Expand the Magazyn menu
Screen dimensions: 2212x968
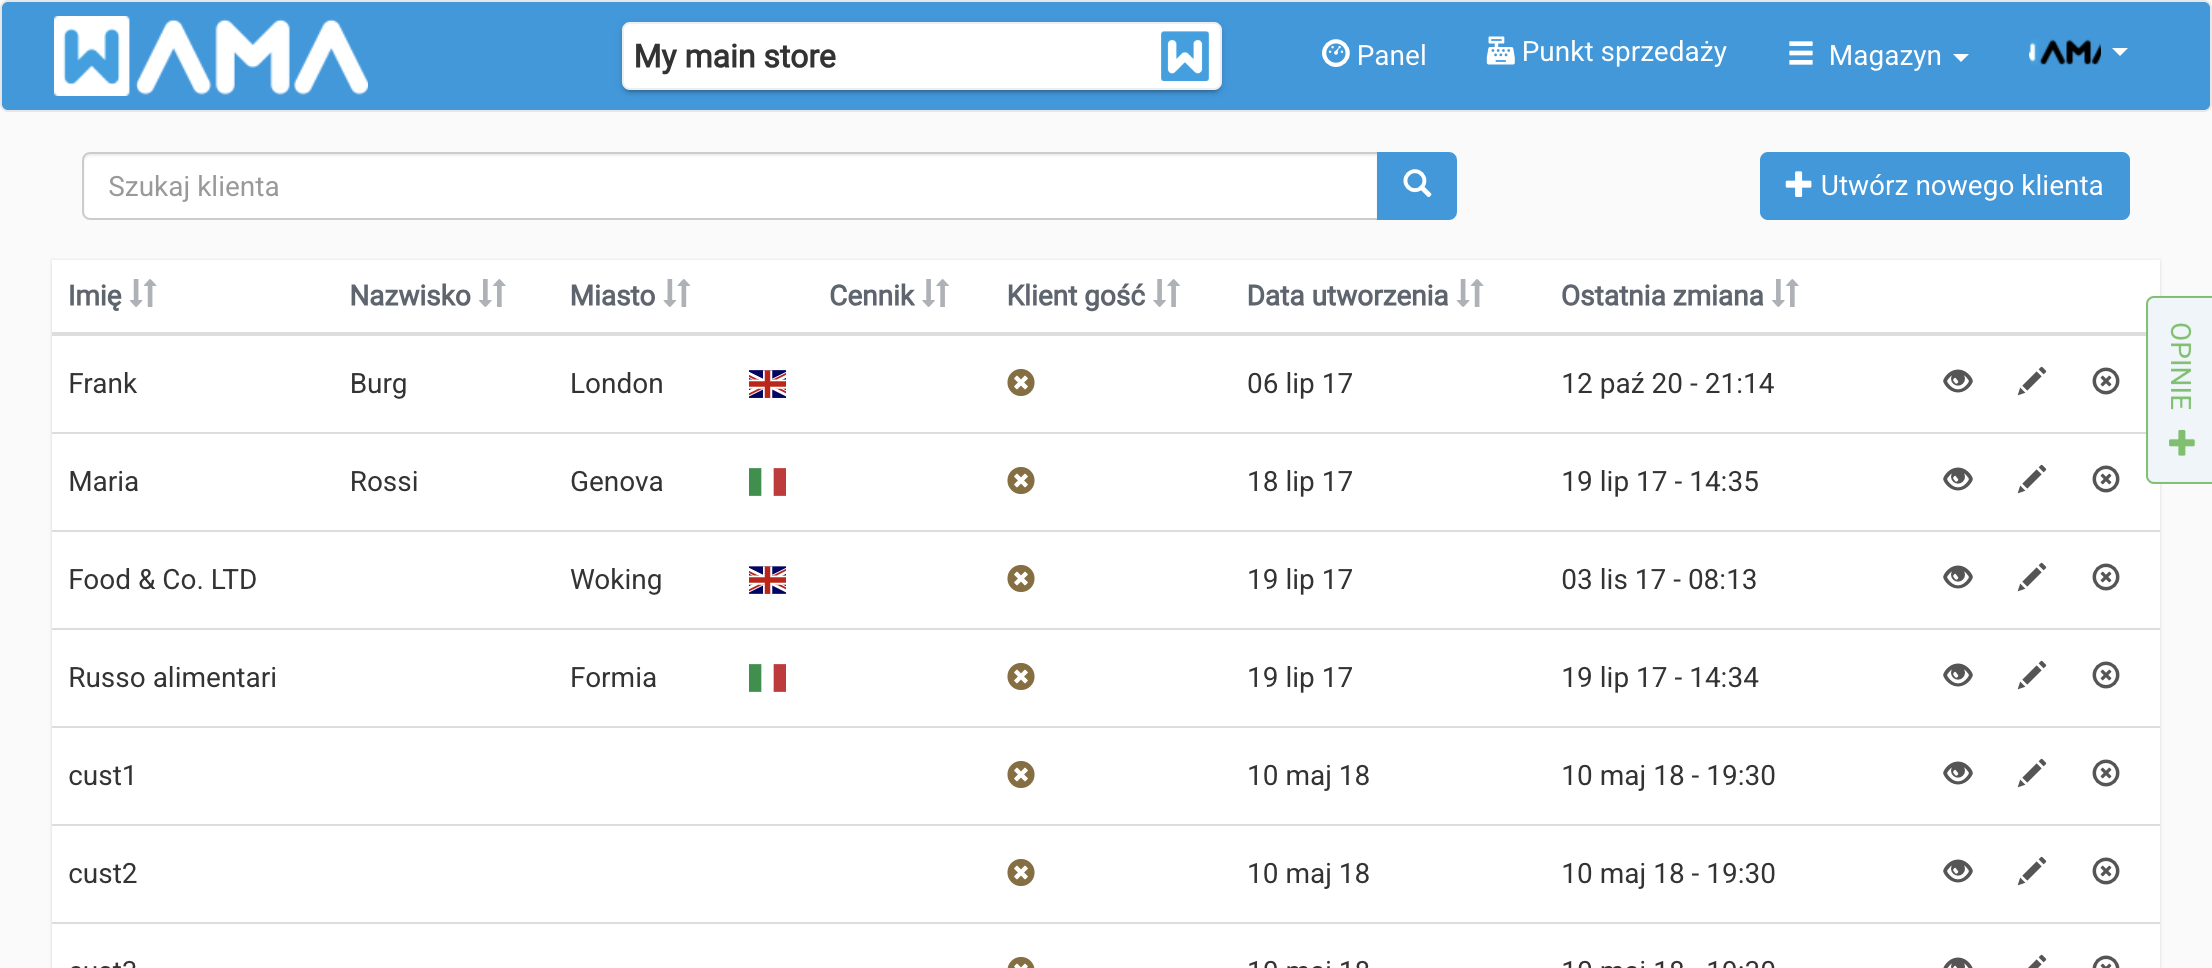point(1878,55)
